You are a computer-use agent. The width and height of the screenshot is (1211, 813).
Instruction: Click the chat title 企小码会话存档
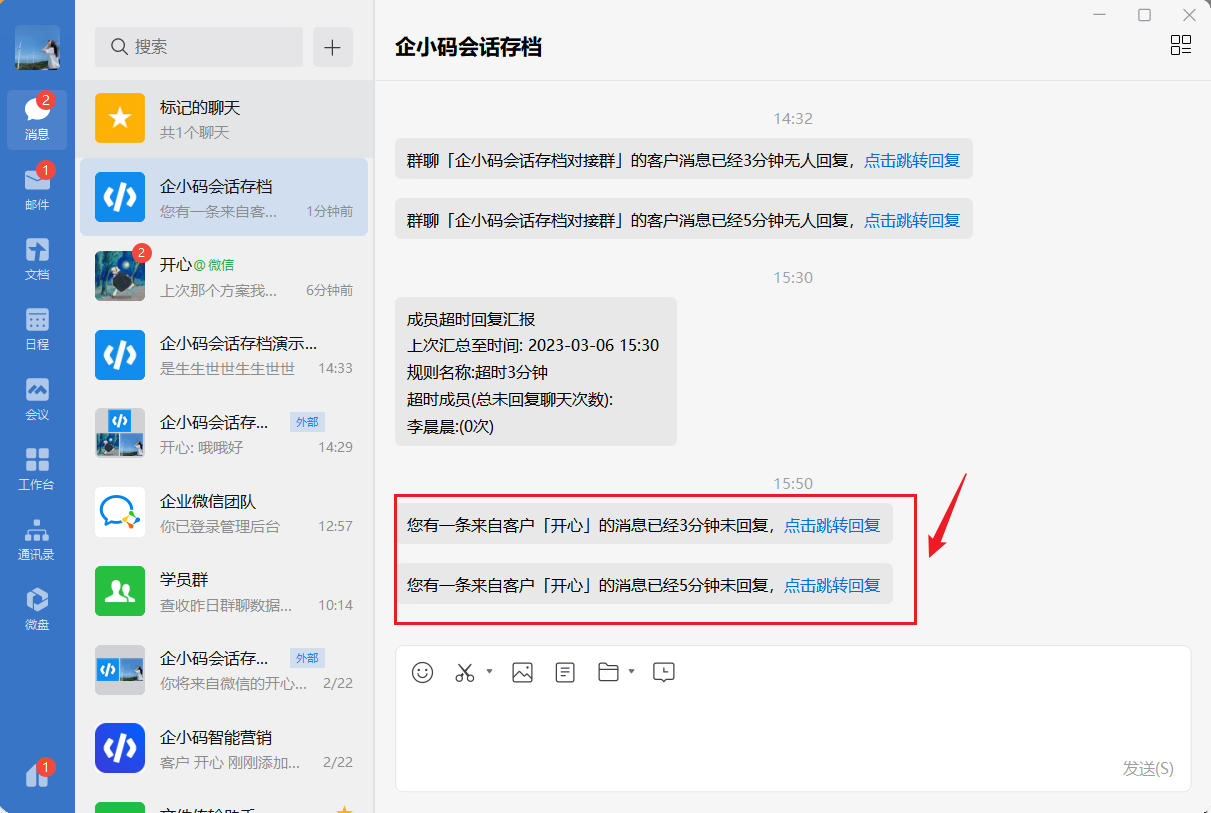click(x=468, y=46)
